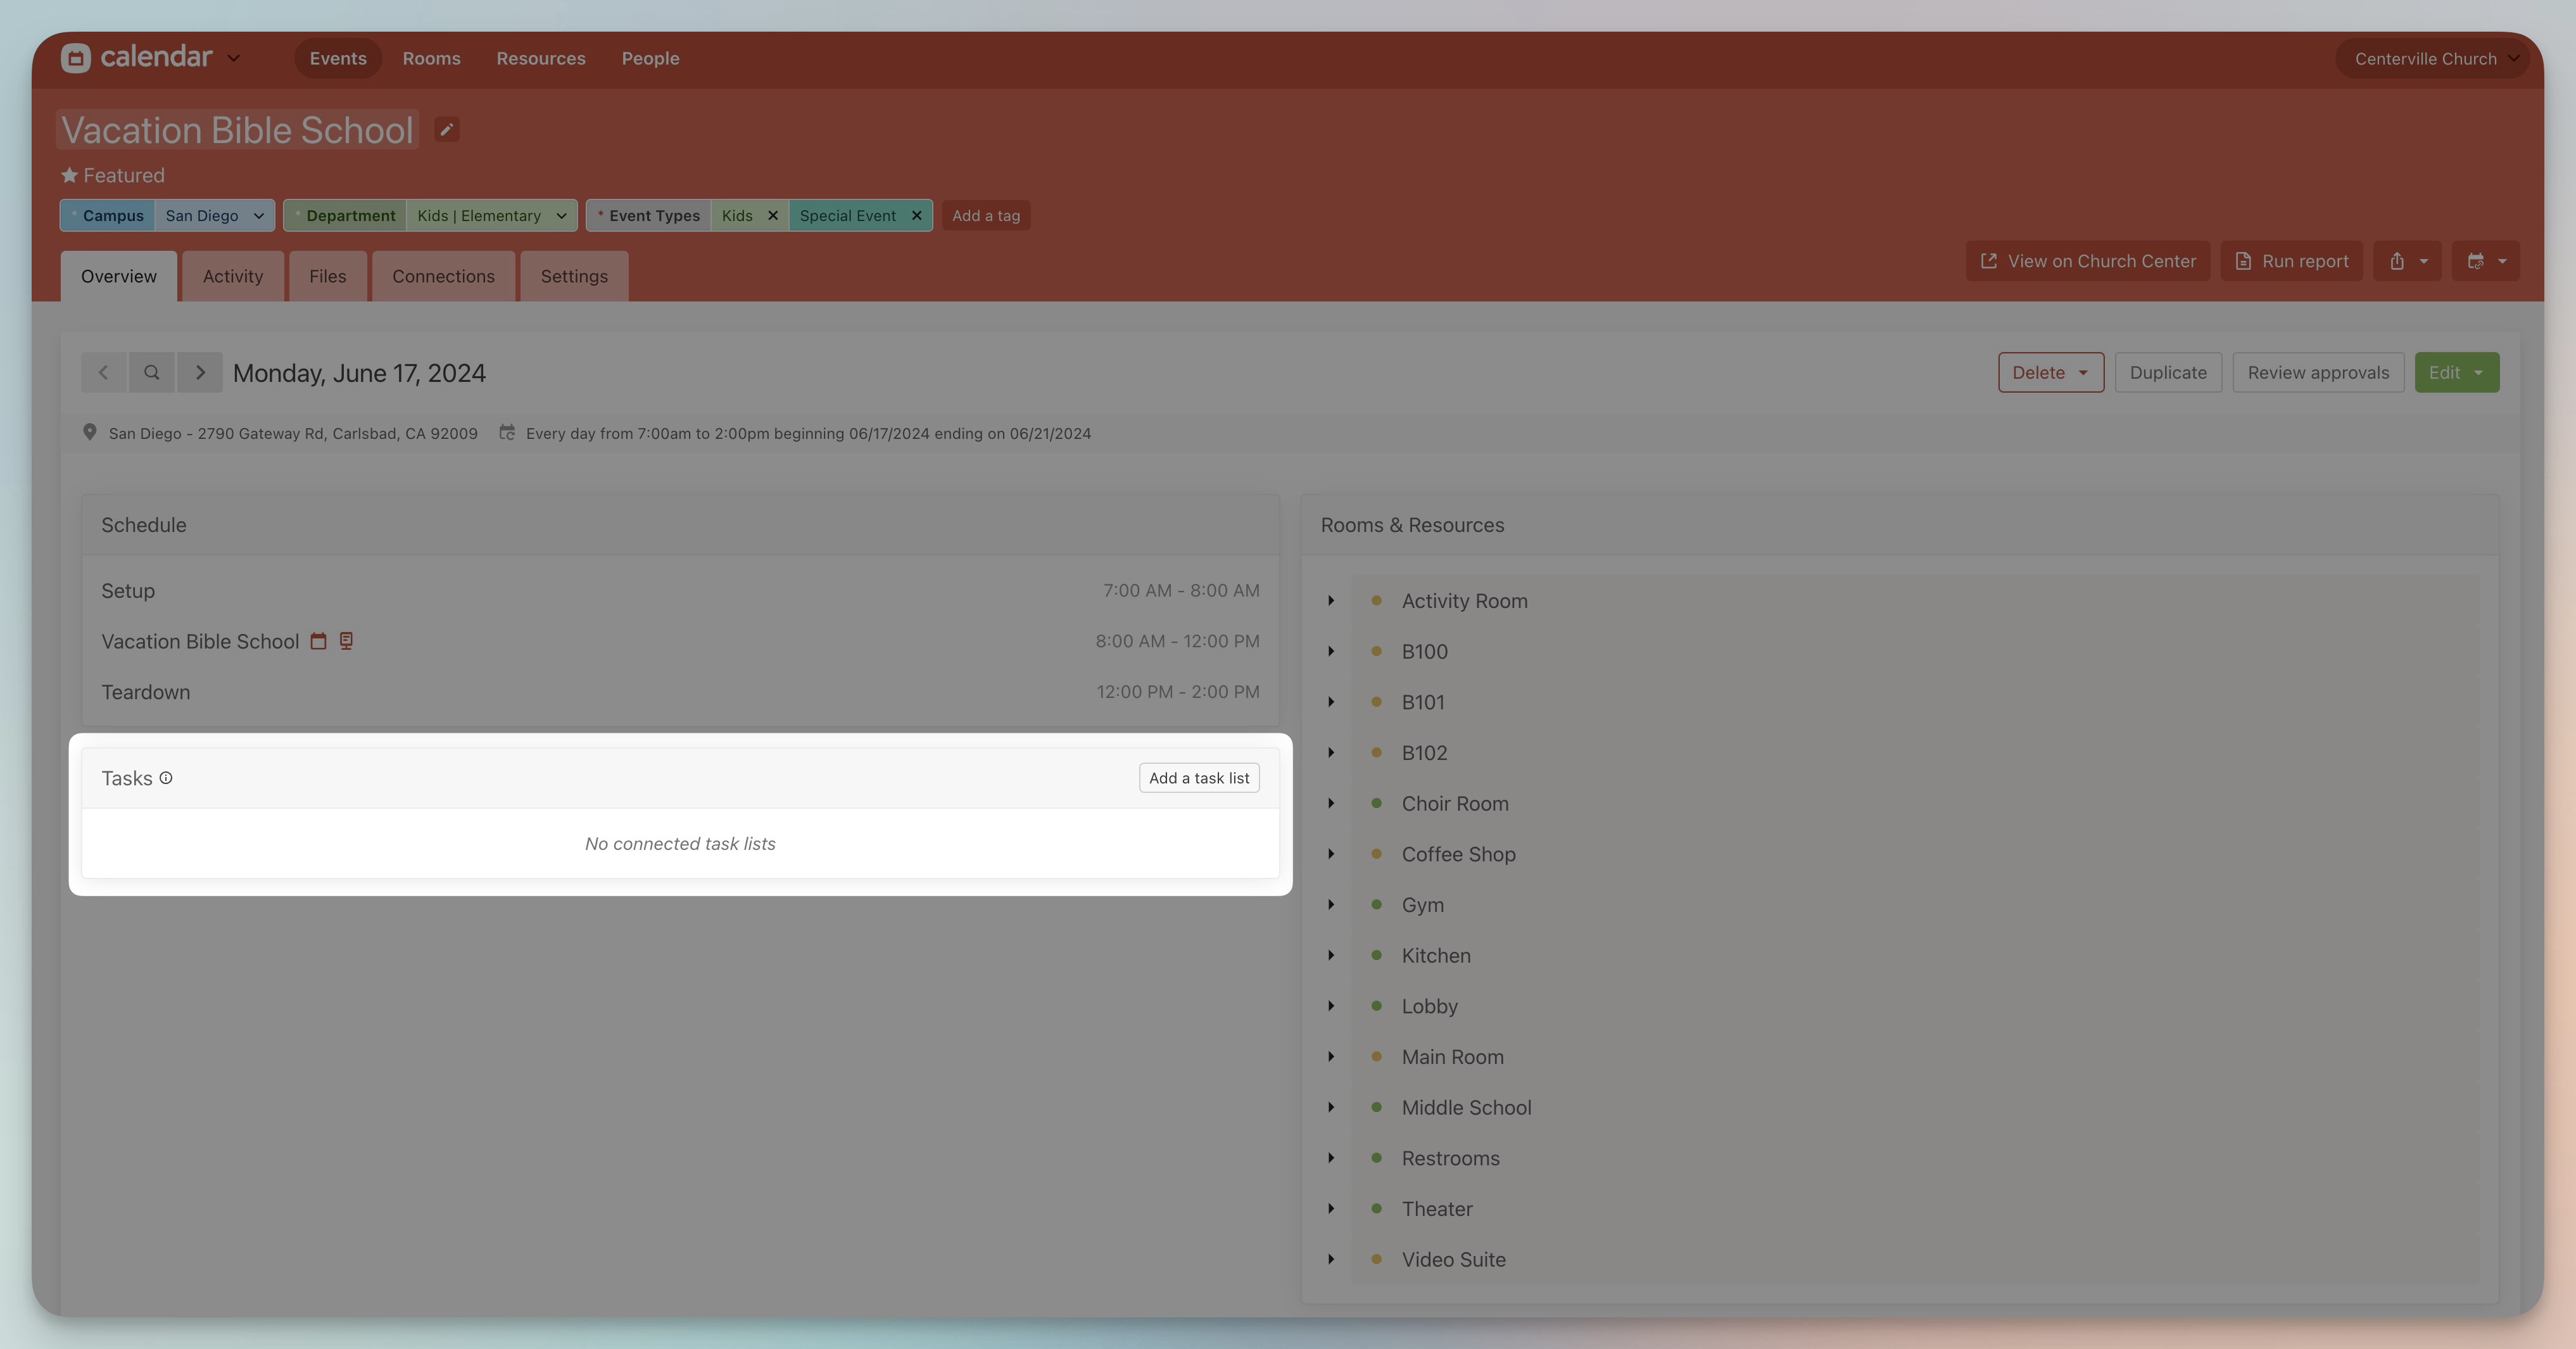
Task: Remove the Special Event tag
Action: click(x=916, y=215)
